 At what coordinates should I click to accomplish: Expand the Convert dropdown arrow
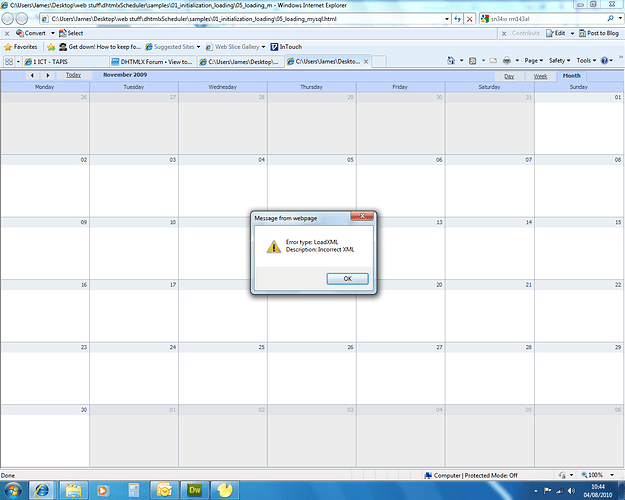[x=53, y=33]
